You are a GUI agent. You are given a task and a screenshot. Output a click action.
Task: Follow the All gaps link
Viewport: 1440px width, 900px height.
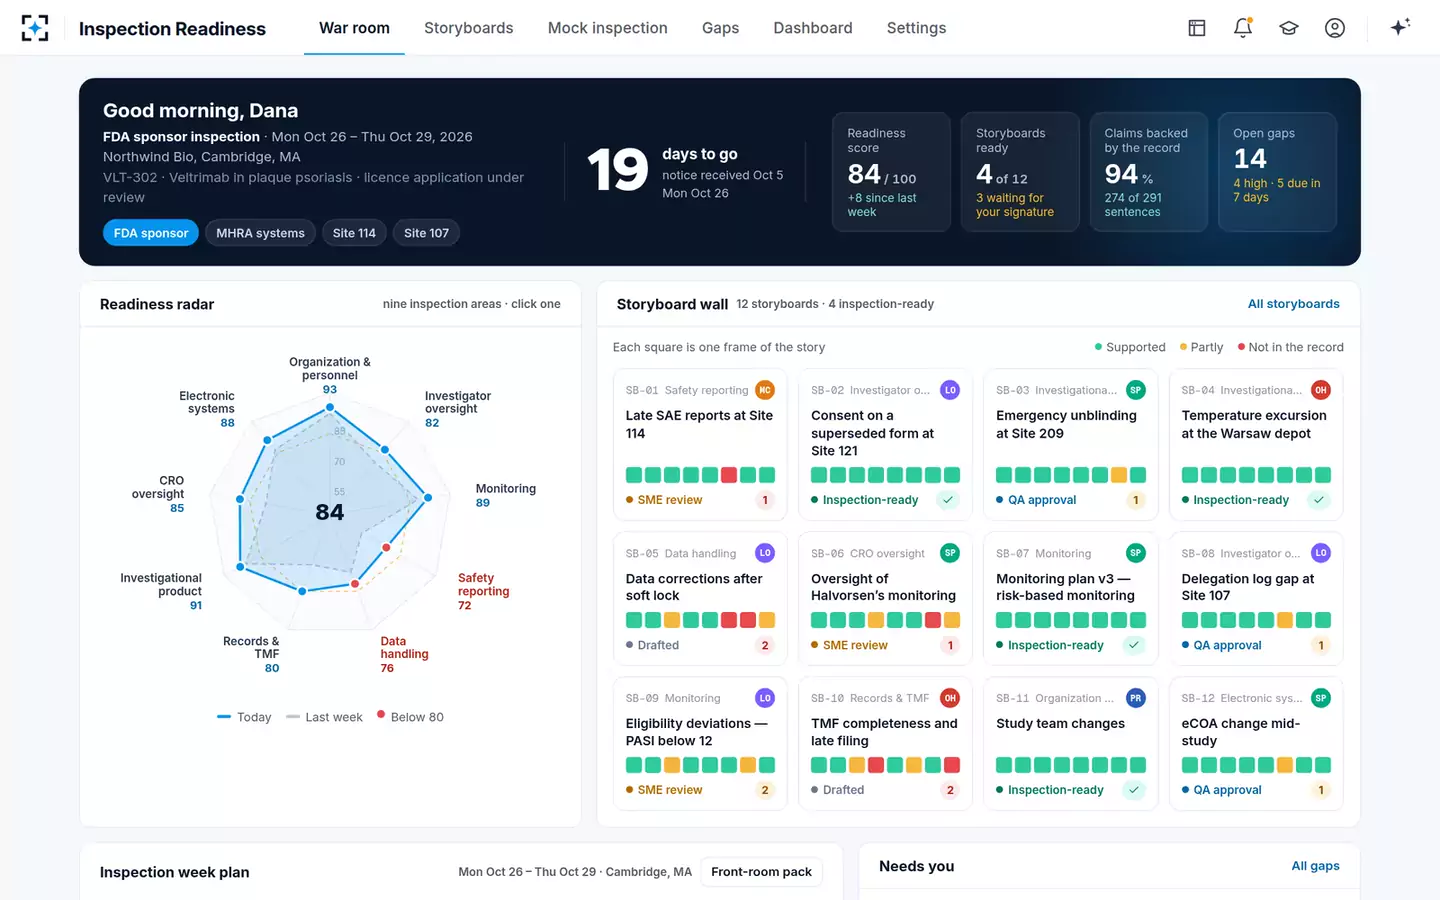(1315, 866)
